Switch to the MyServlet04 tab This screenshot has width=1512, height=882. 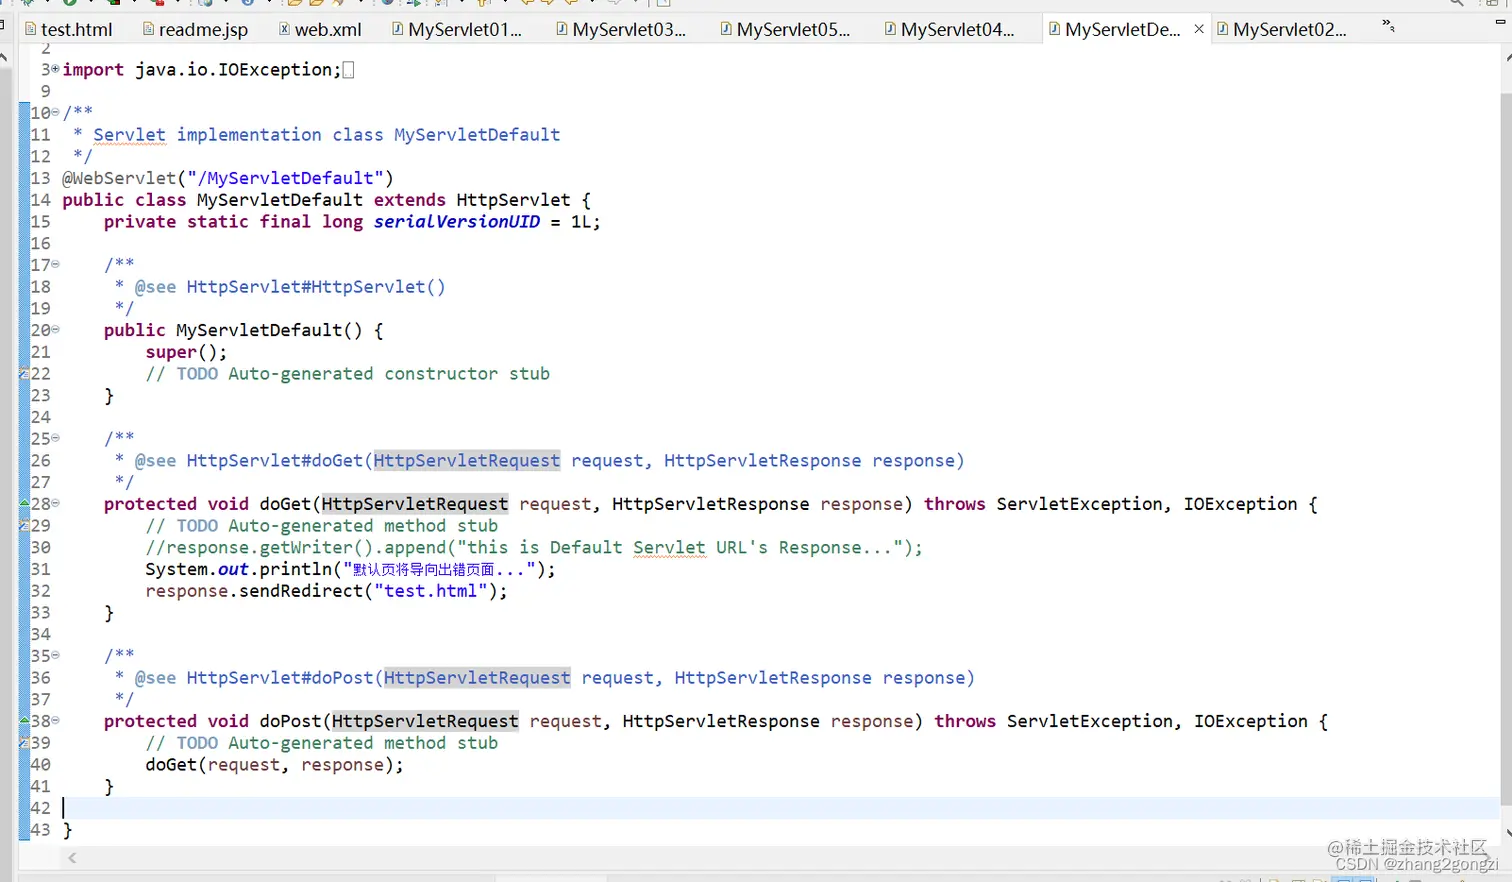click(x=949, y=29)
